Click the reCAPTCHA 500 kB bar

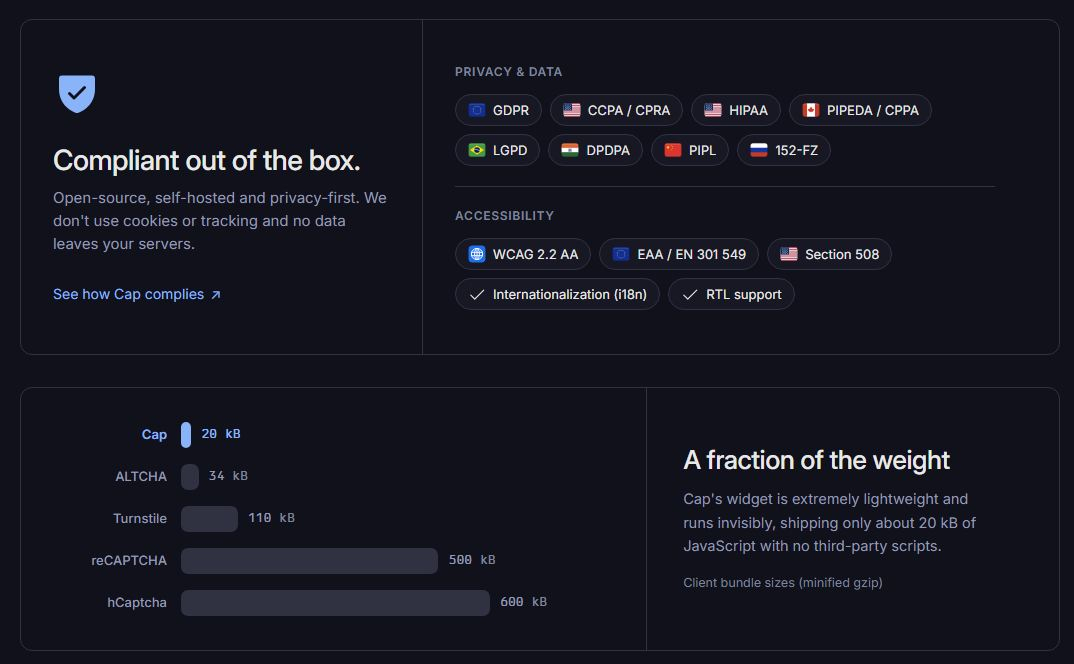(310, 561)
